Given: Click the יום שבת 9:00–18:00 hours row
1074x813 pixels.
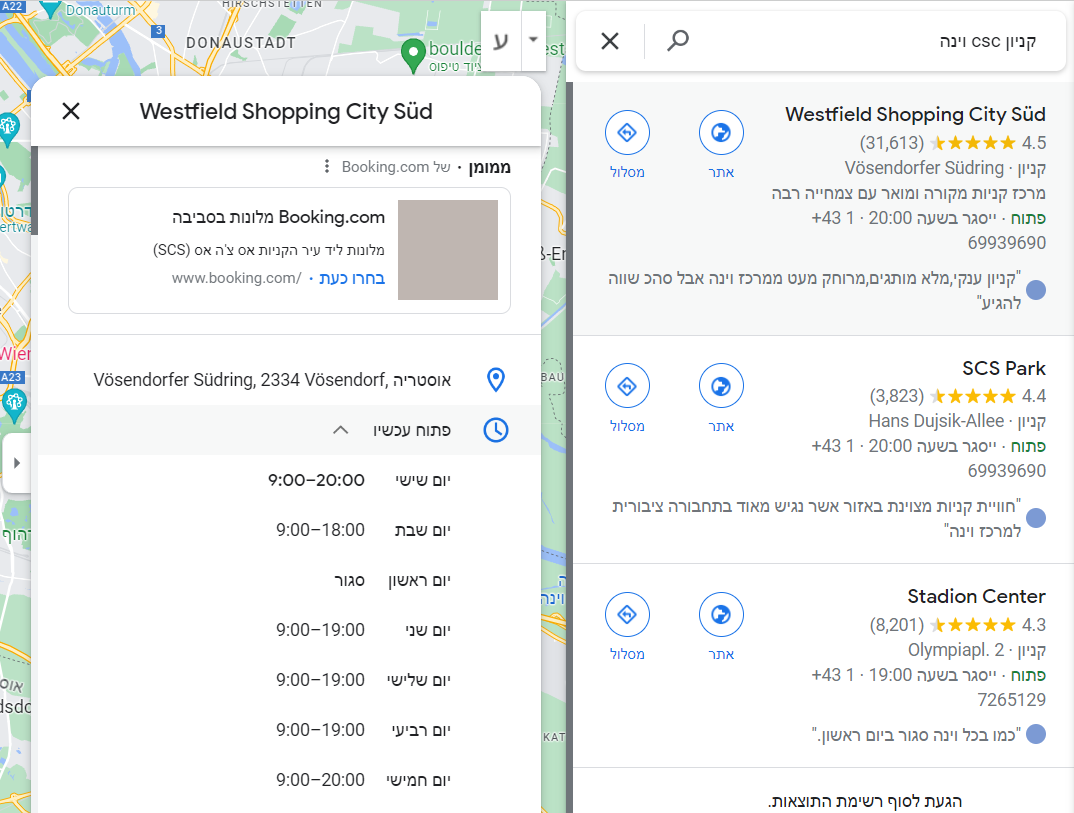Looking at the screenshot, I should click(363, 530).
